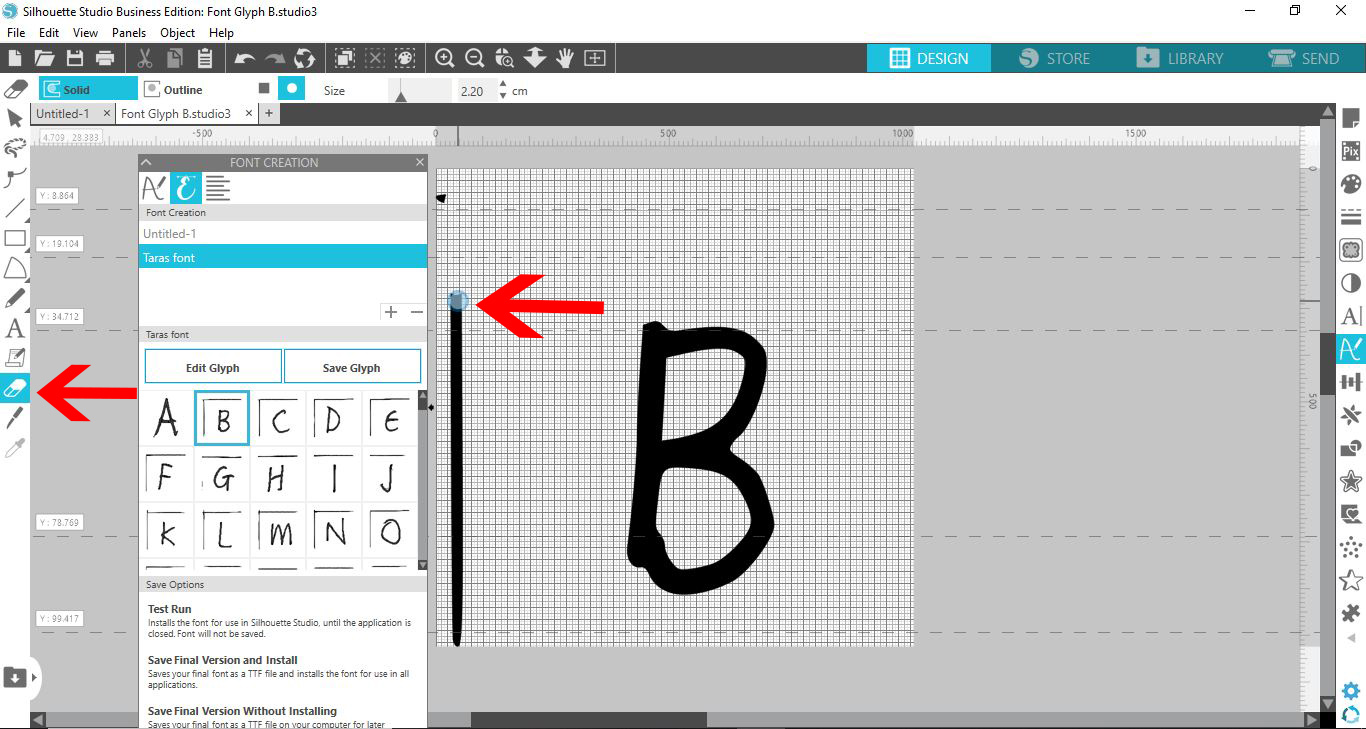Image resolution: width=1366 pixels, height=729 pixels.
Task: Open the Edit menu
Action: click(x=49, y=32)
